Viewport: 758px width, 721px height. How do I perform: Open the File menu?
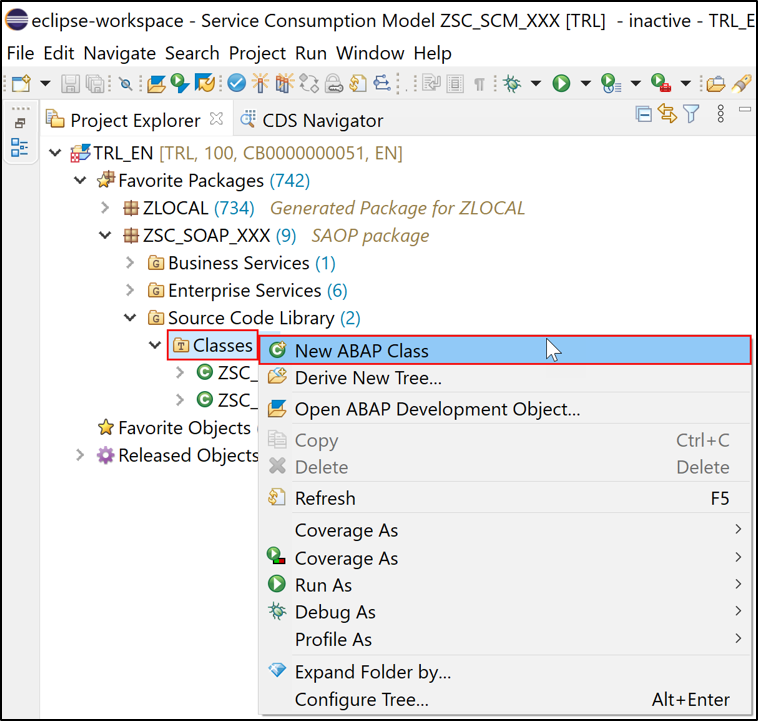click(20, 53)
